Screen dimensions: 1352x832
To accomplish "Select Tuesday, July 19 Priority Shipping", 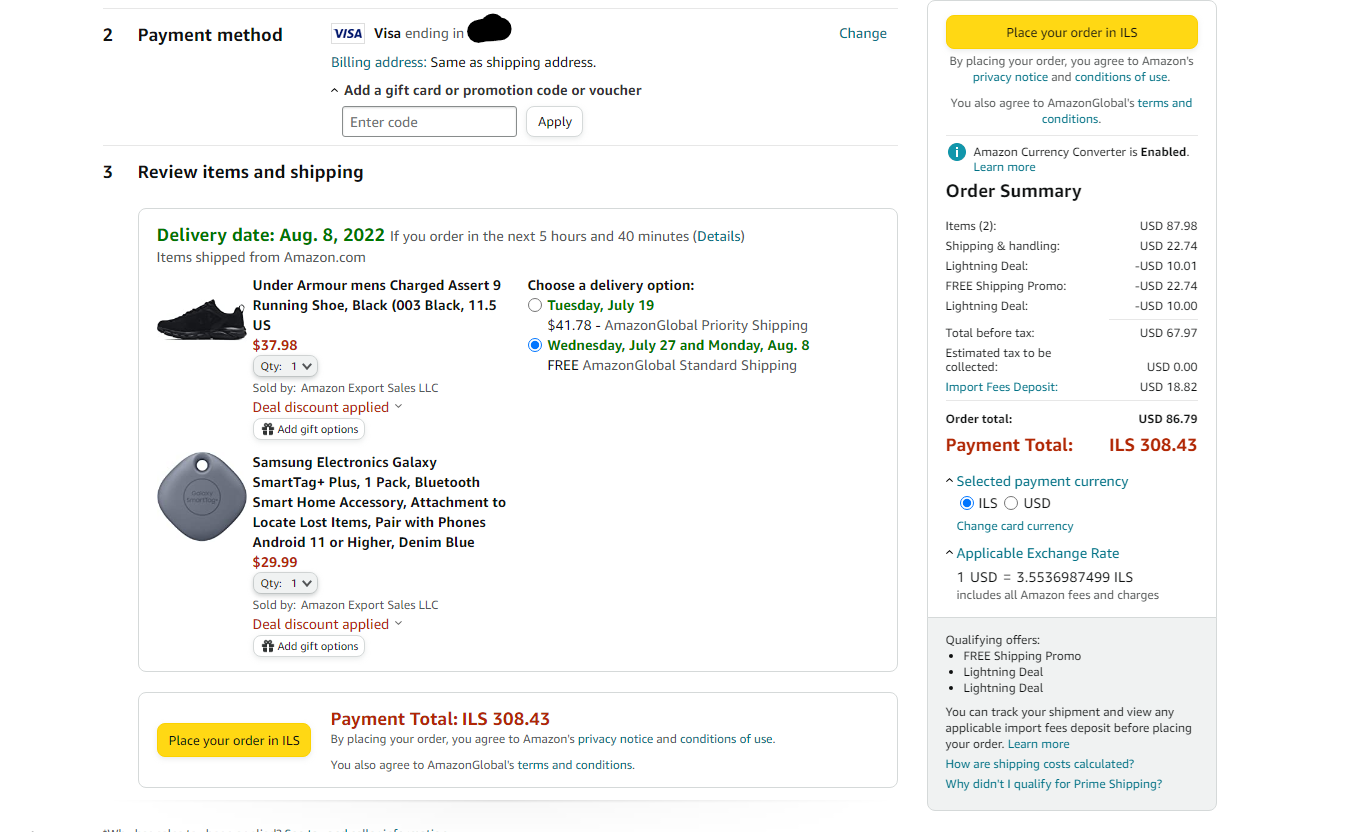I will pyautogui.click(x=535, y=305).
